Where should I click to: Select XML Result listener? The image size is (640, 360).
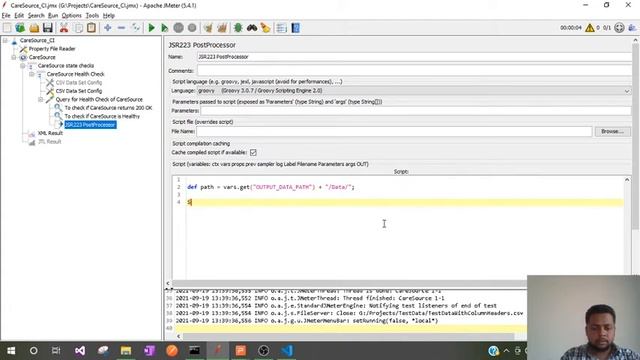coord(50,133)
